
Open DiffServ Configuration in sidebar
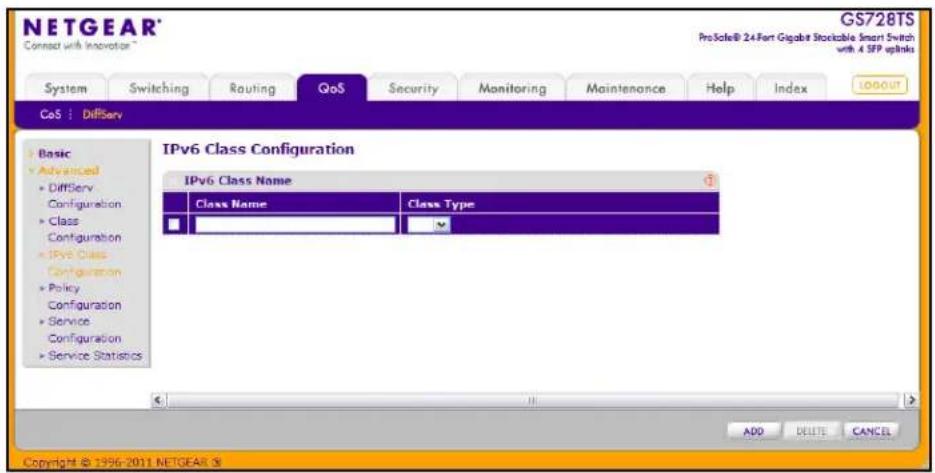(84, 196)
